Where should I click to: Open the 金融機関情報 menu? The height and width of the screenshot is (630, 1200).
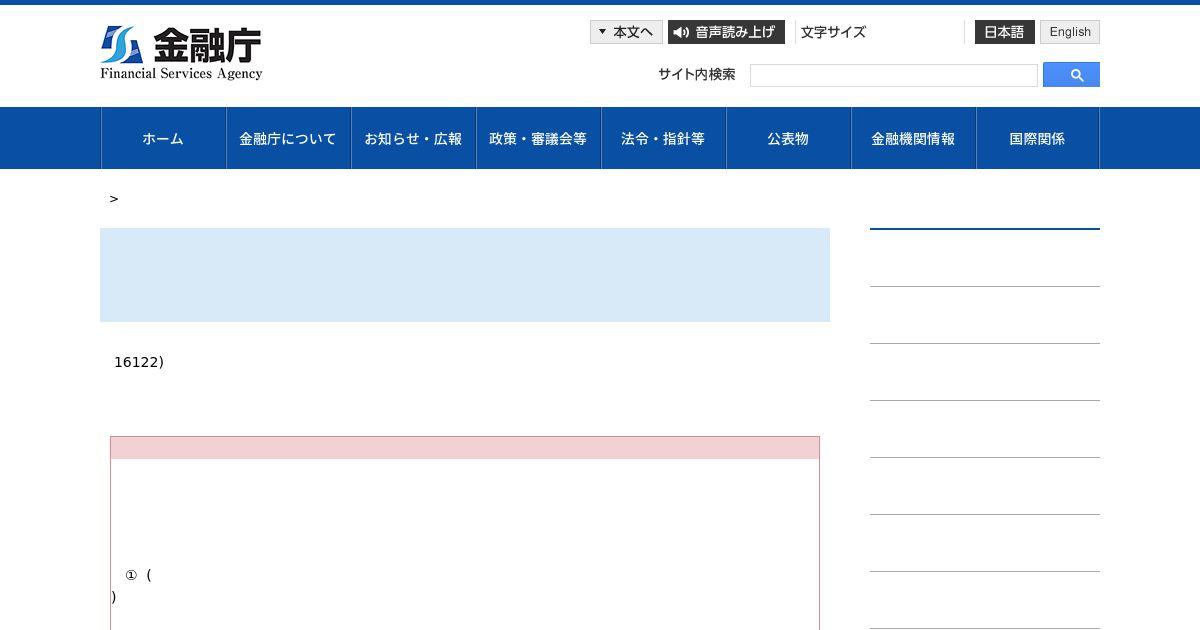(x=913, y=138)
